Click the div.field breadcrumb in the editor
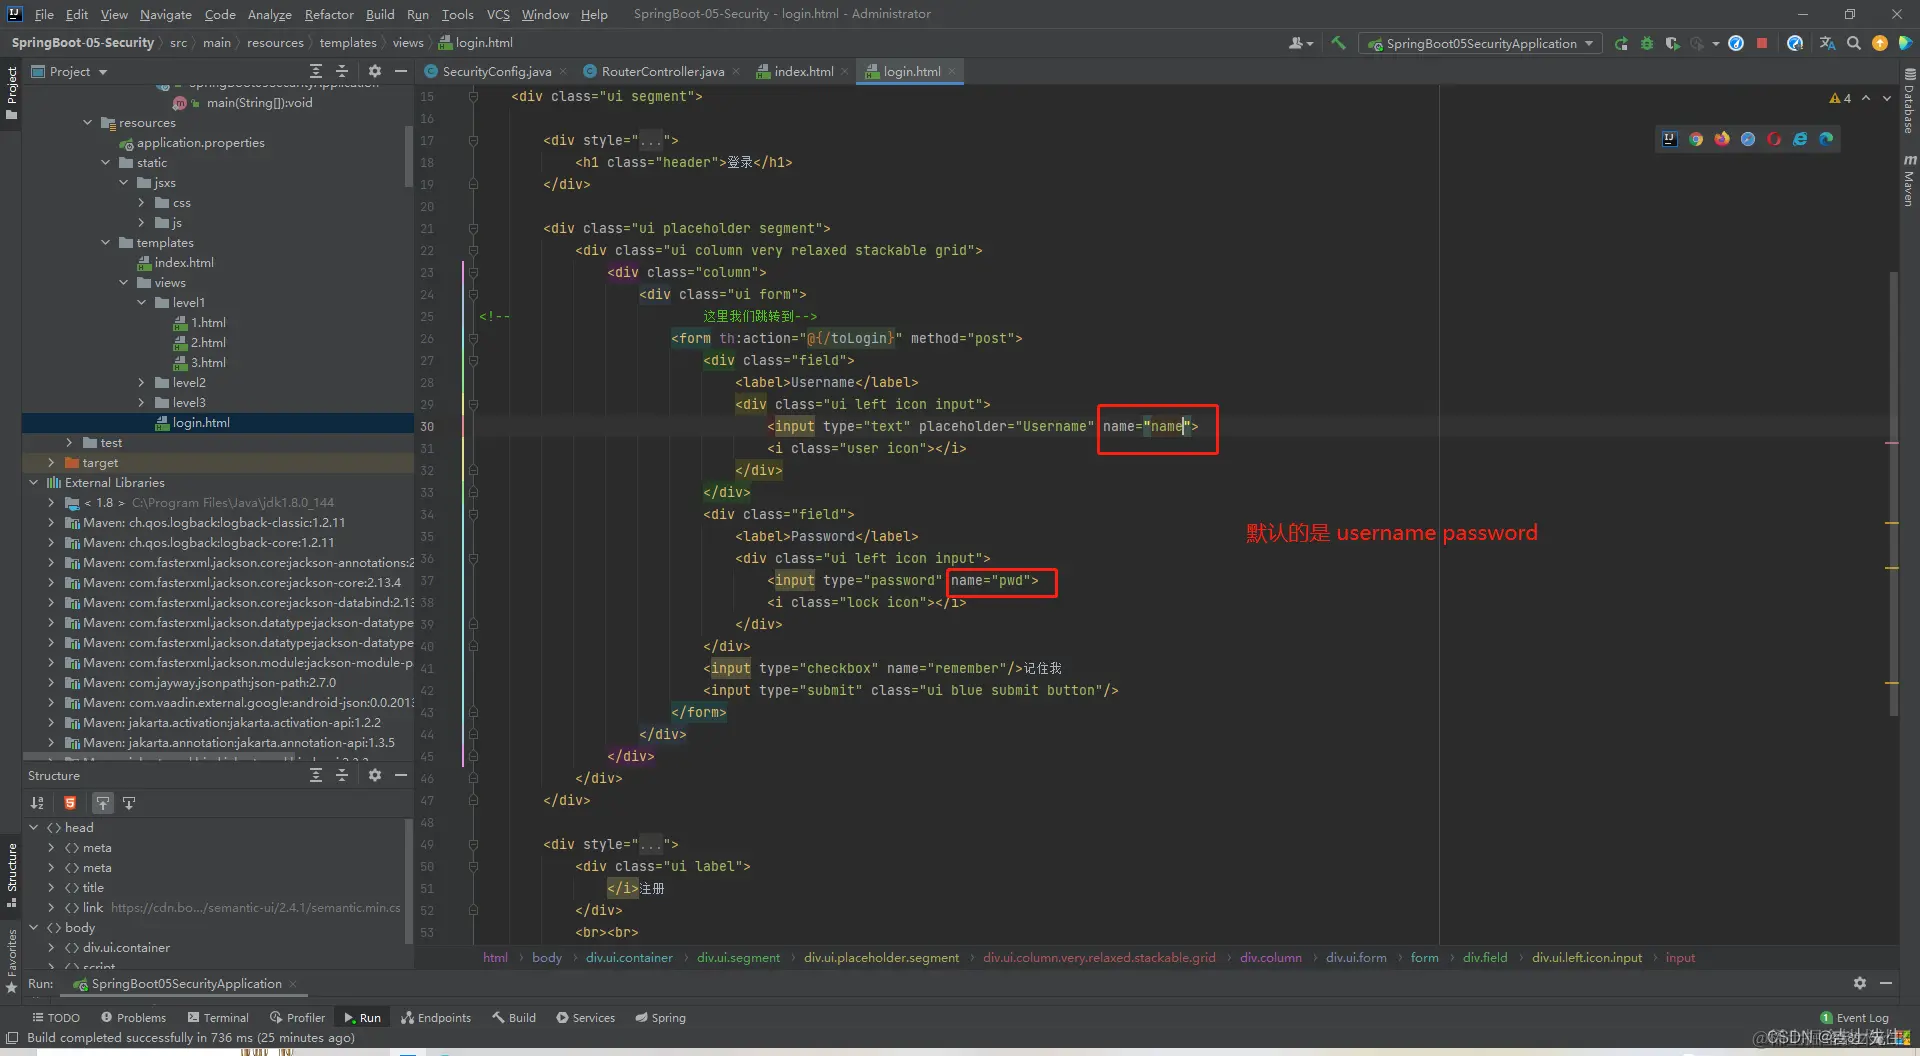 pos(1485,957)
